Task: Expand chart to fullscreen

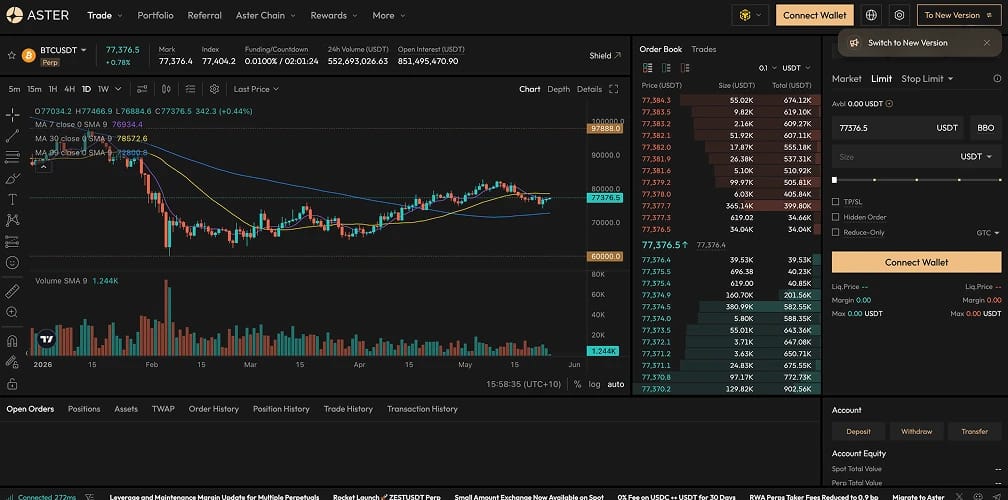Action: pyautogui.click(x=613, y=89)
